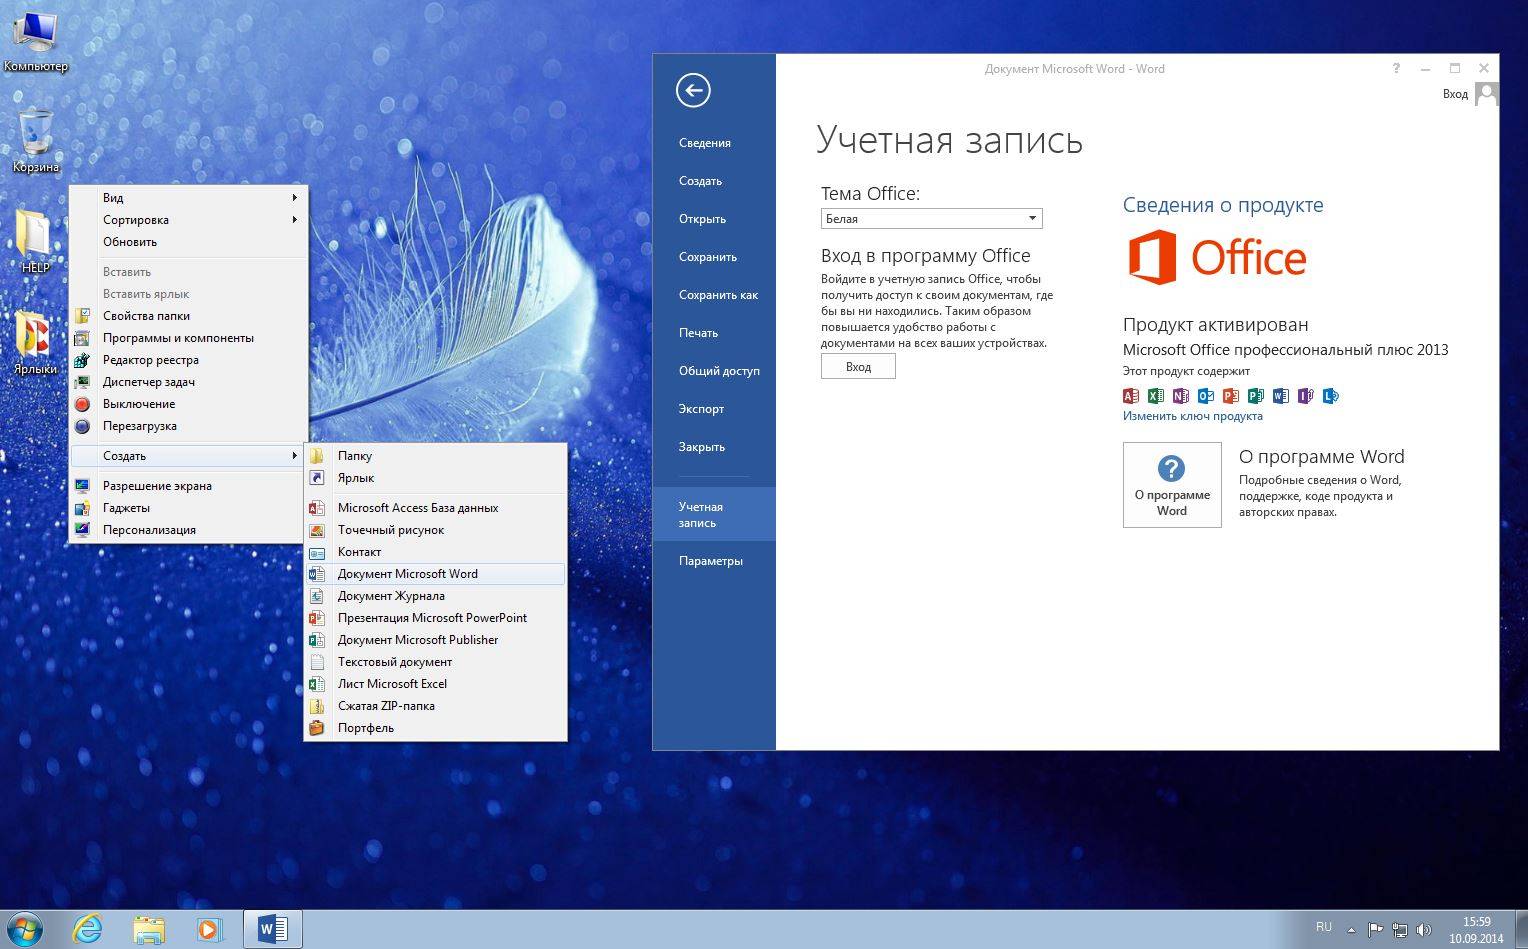Screen dimensions: 1528x949
Task: Click the Вход button under Office sign-in
Action: [x=858, y=367]
